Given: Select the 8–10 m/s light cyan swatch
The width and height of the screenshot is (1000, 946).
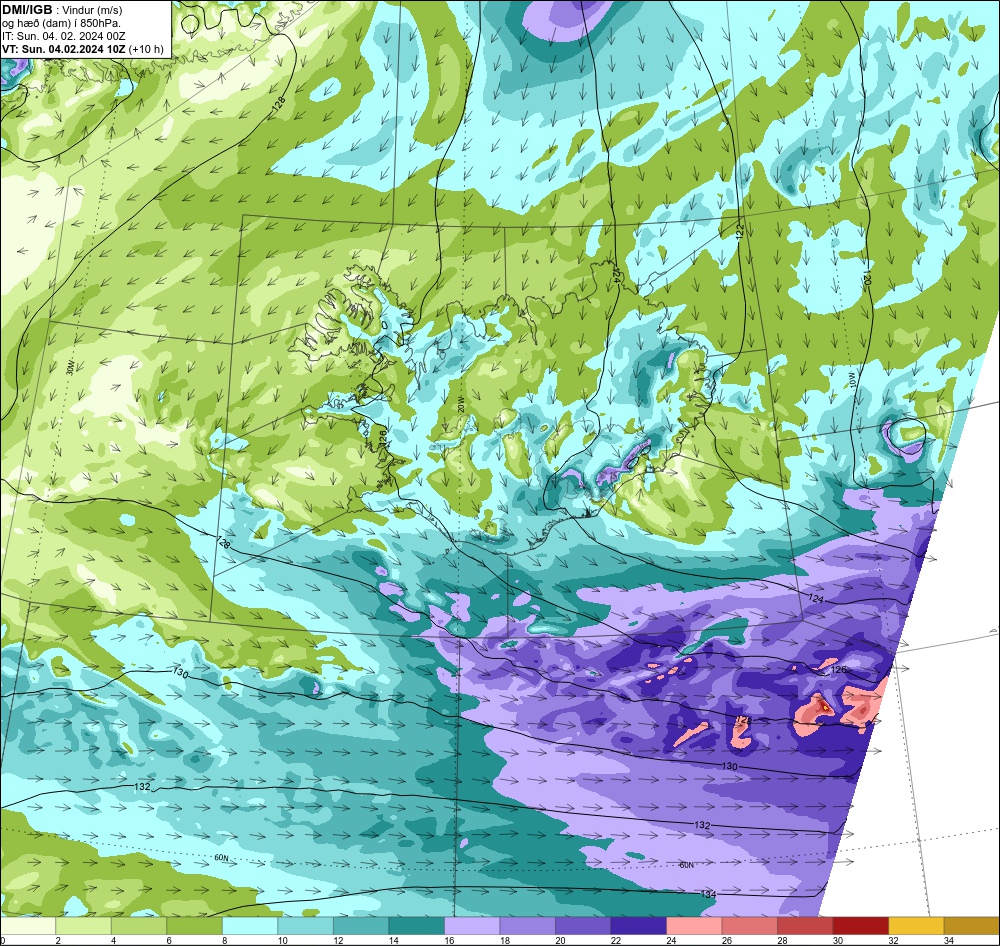Looking at the screenshot, I should pos(250,926).
